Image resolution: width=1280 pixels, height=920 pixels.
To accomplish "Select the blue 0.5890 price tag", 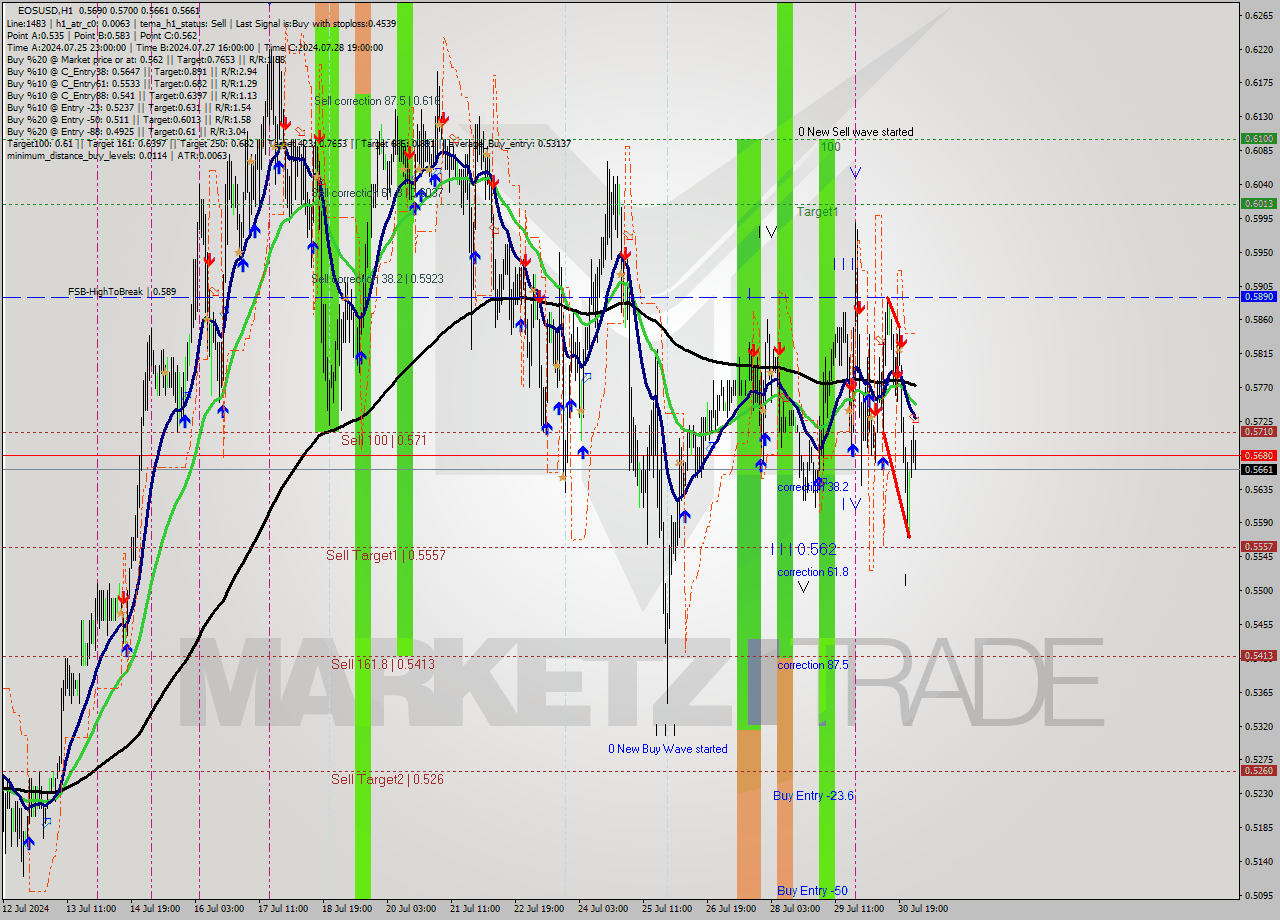I will [x=1258, y=297].
